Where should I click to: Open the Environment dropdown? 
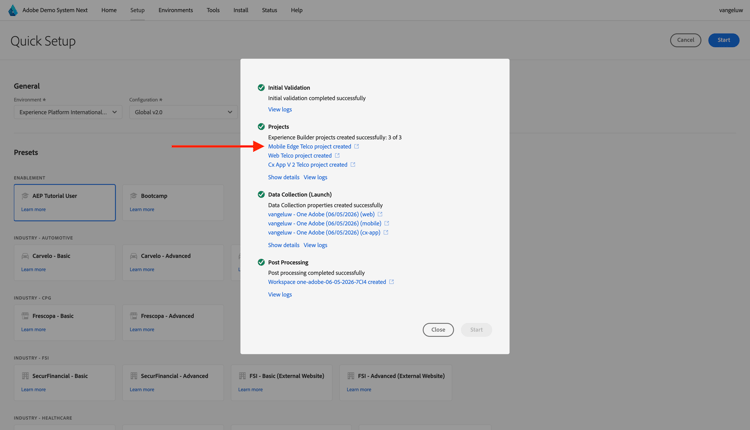[68, 112]
